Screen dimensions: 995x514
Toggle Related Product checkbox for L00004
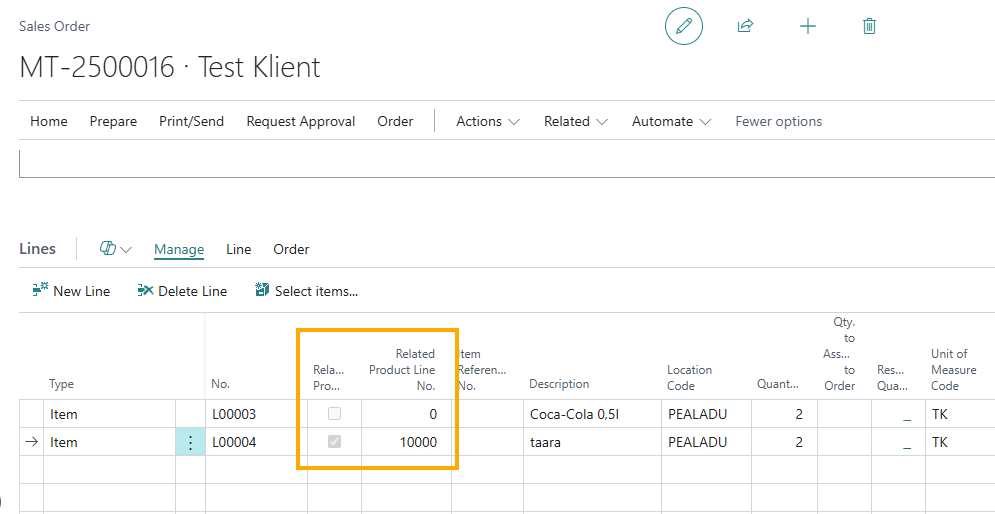[334, 442]
